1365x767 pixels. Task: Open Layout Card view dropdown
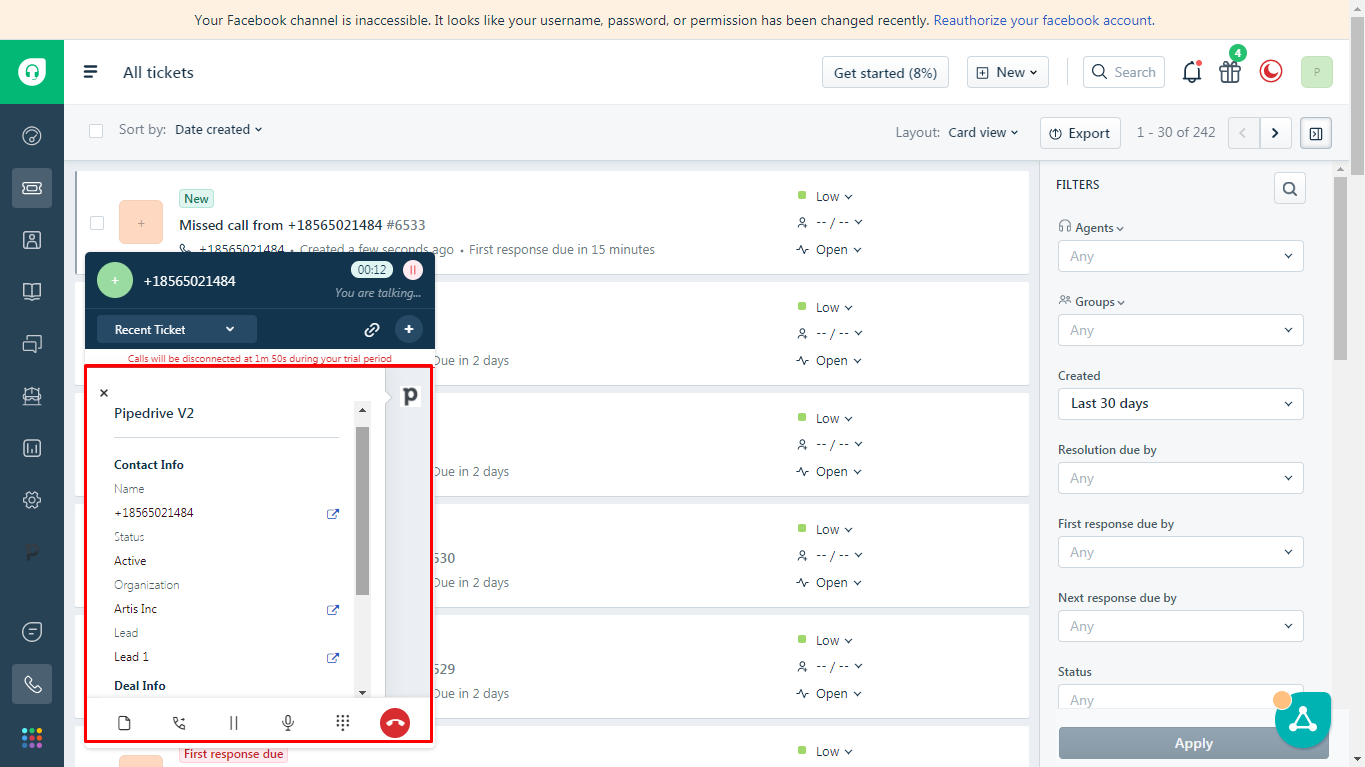pyautogui.click(x=983, y=132)
